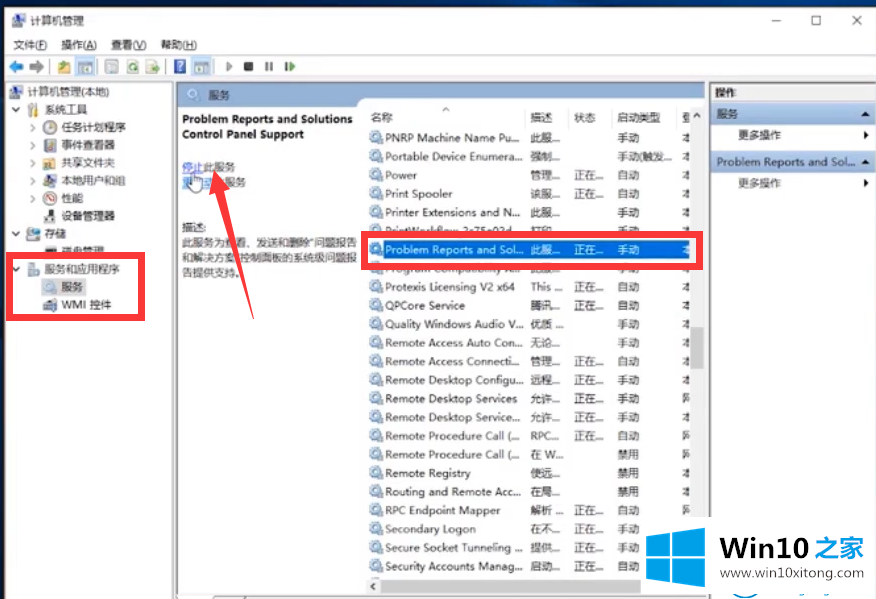Expand the 本地用户和组 node

pyautogui.click(x=32, y=180)
